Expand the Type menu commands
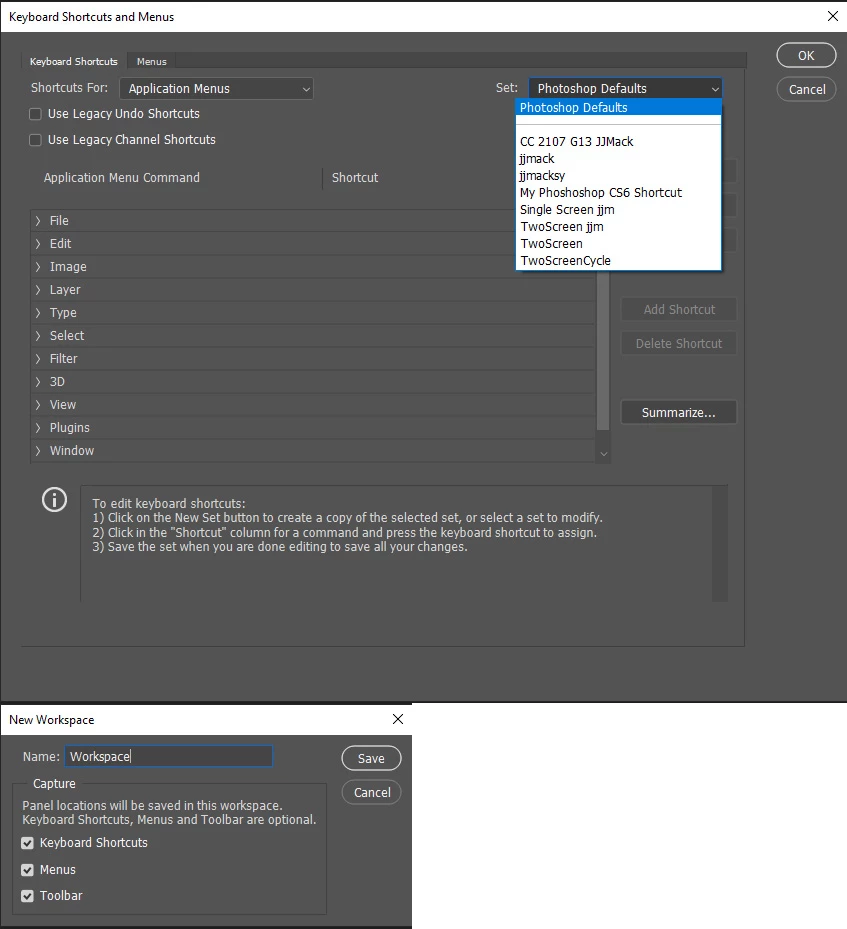Image resolution: width=847 pixels, height=929 pixels. point(38,313)
